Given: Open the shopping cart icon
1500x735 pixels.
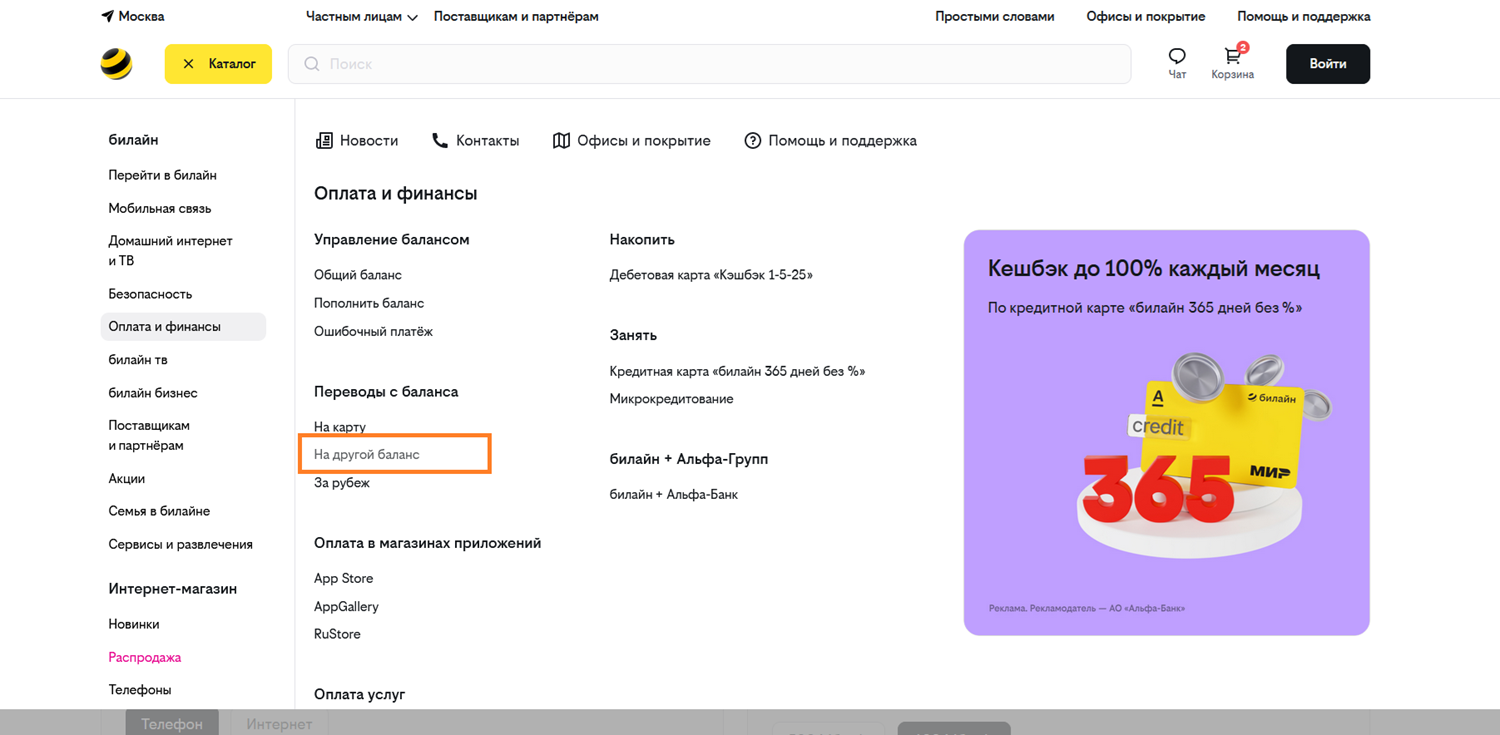Looking at the screenshot, I should (x=1232, y=56).
